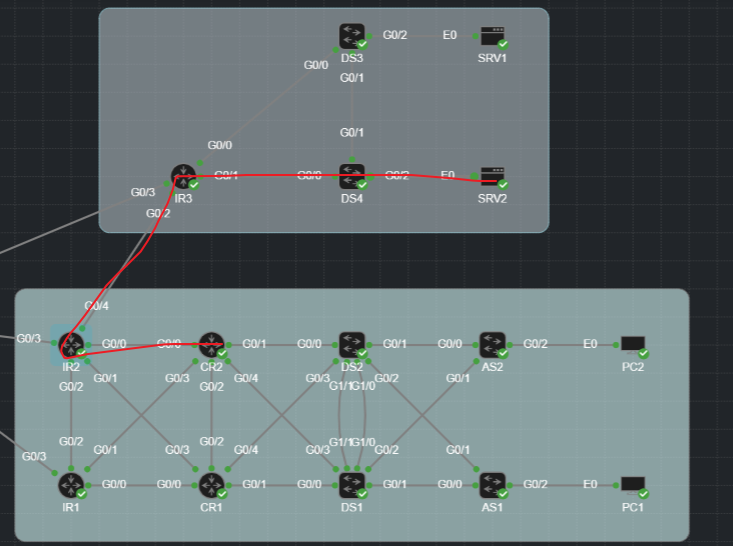Image resolution: width=733 pixels, height=546 pixels.
Task: Click the CR1 router icon
Action: tap(211, 485)
